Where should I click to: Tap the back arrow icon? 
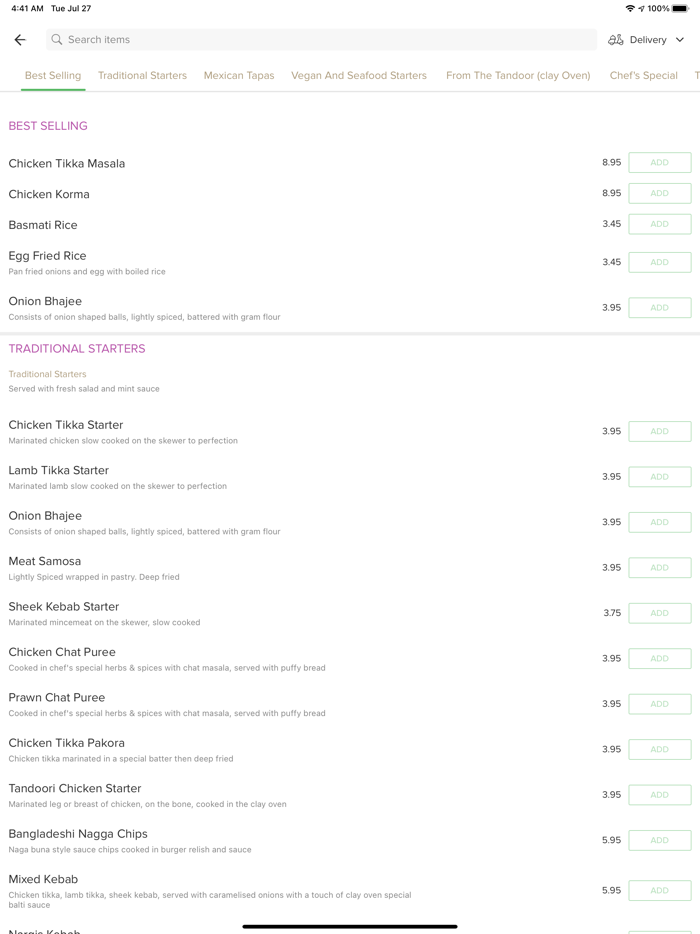[20, 40]
